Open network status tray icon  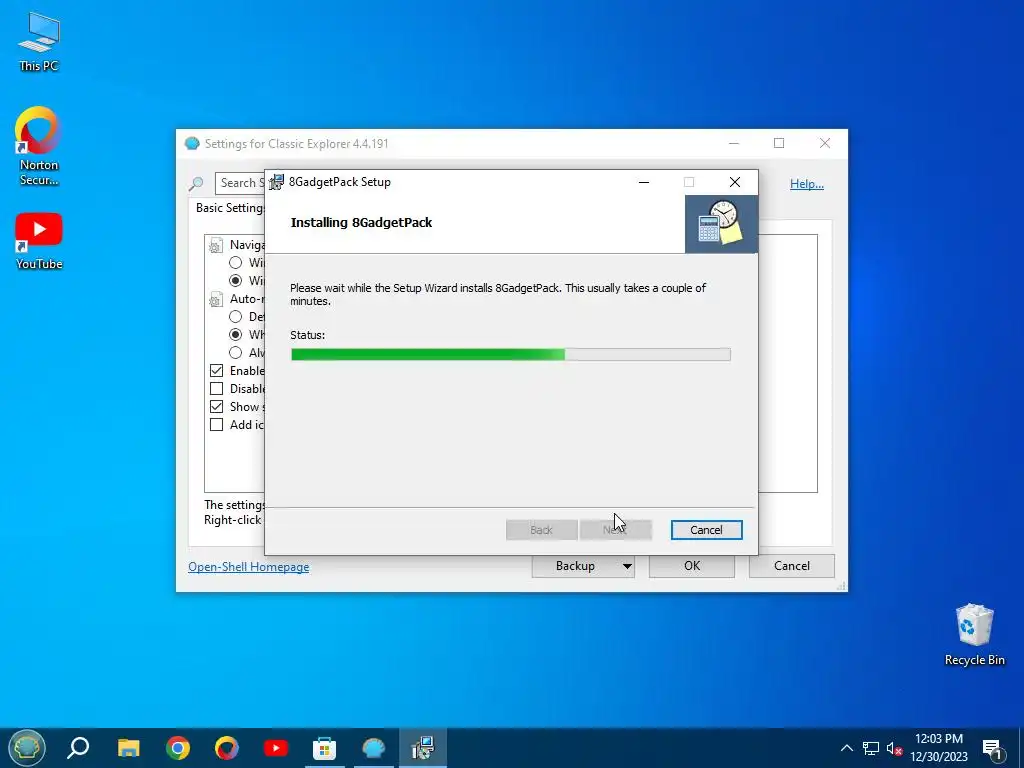[x=871, y=748]
